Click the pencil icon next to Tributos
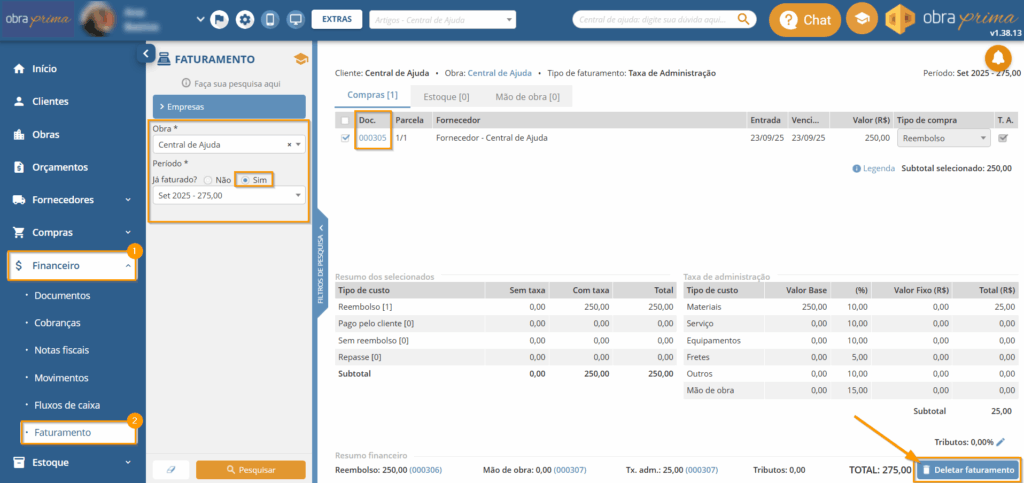Image resolution: width=1024 pixels, height=483 pixels. [1001, 441]
